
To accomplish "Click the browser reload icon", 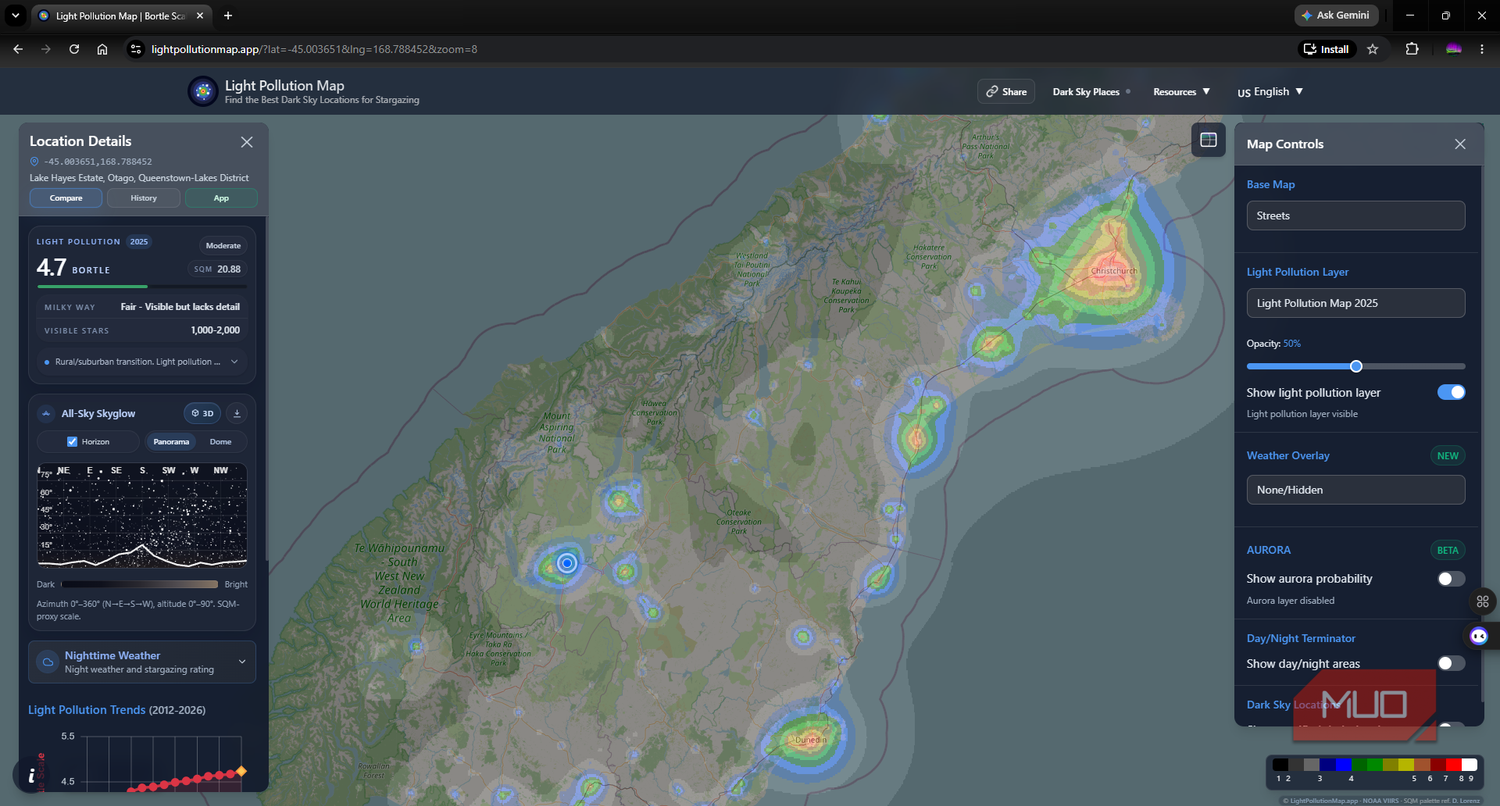I will tap(74, 49).
